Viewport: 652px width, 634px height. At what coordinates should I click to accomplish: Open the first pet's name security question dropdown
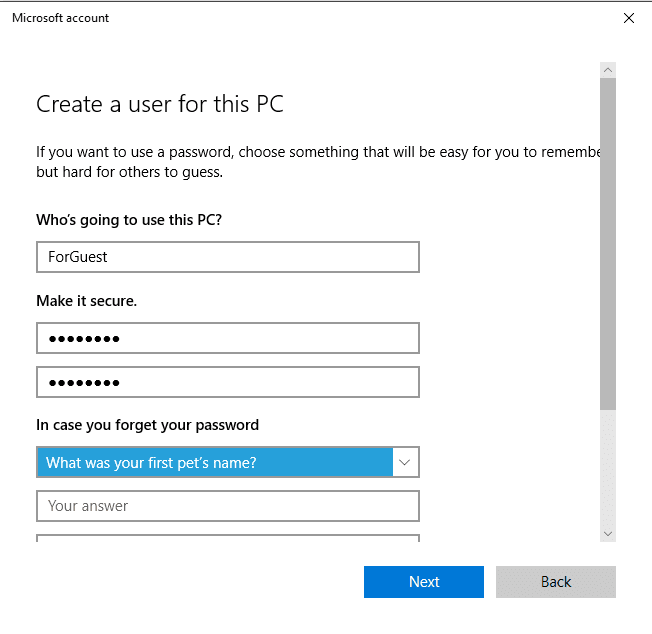tap(228, 462)
